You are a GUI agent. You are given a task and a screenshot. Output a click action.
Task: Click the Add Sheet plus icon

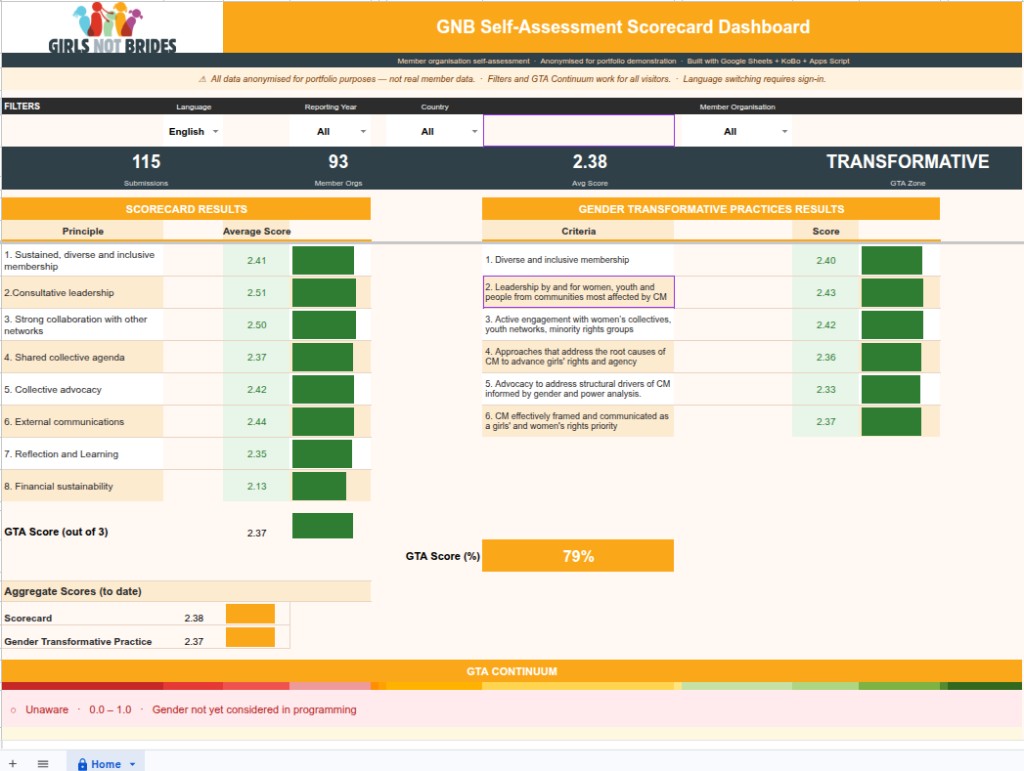tap(12, 762)
